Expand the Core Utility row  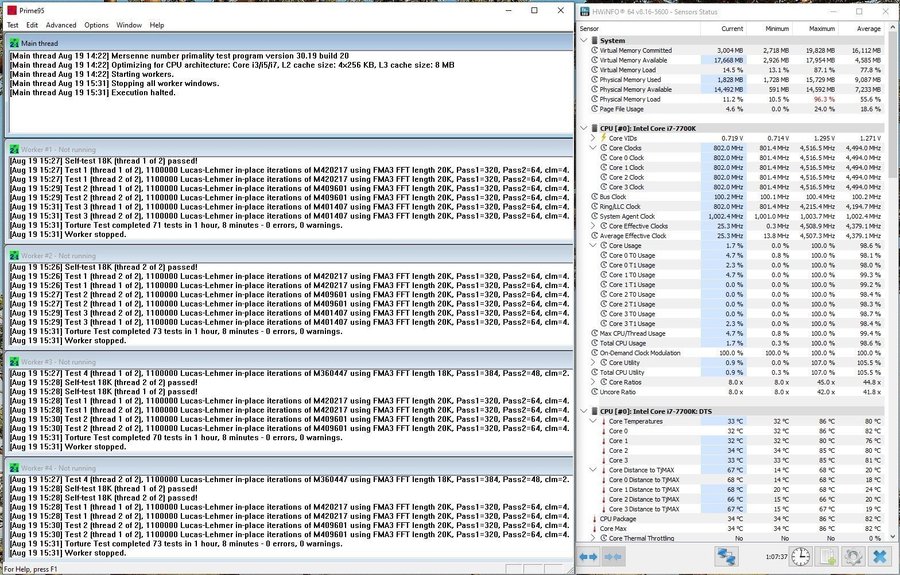tap(593, 362)
